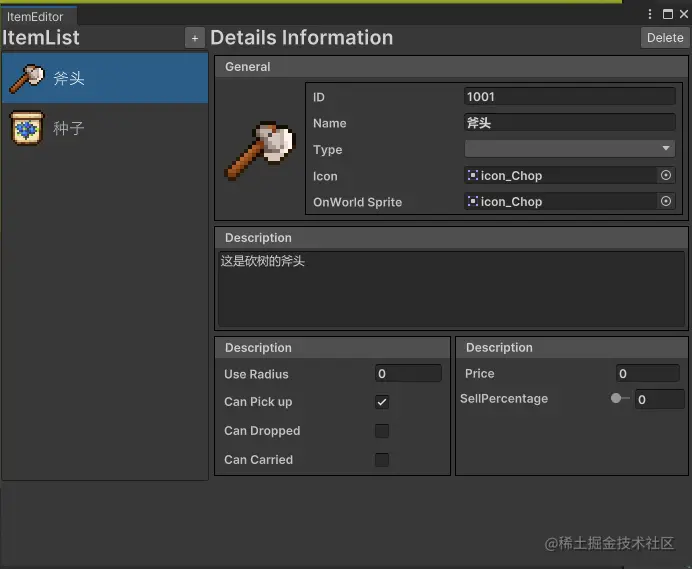The height and width of the screenshot is (569, 692).
Task: Disable the Can Pick up checkbox
Action: tap(382, 402)
